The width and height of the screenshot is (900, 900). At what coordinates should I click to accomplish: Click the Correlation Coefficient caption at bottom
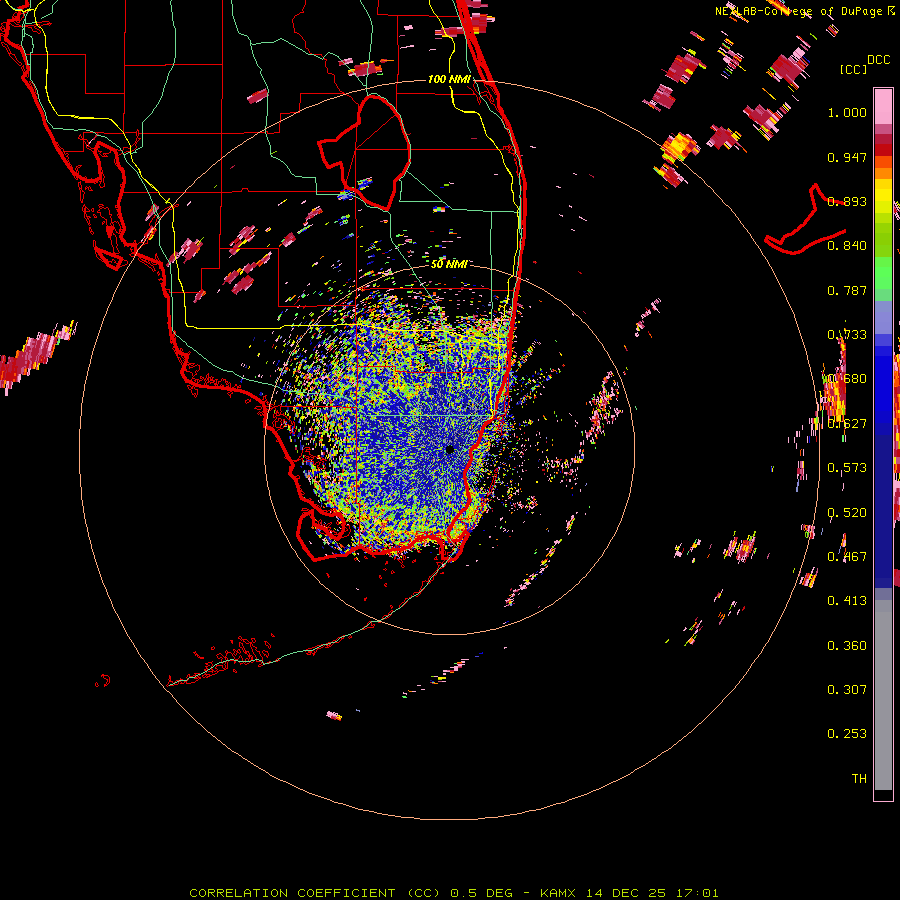453,893
